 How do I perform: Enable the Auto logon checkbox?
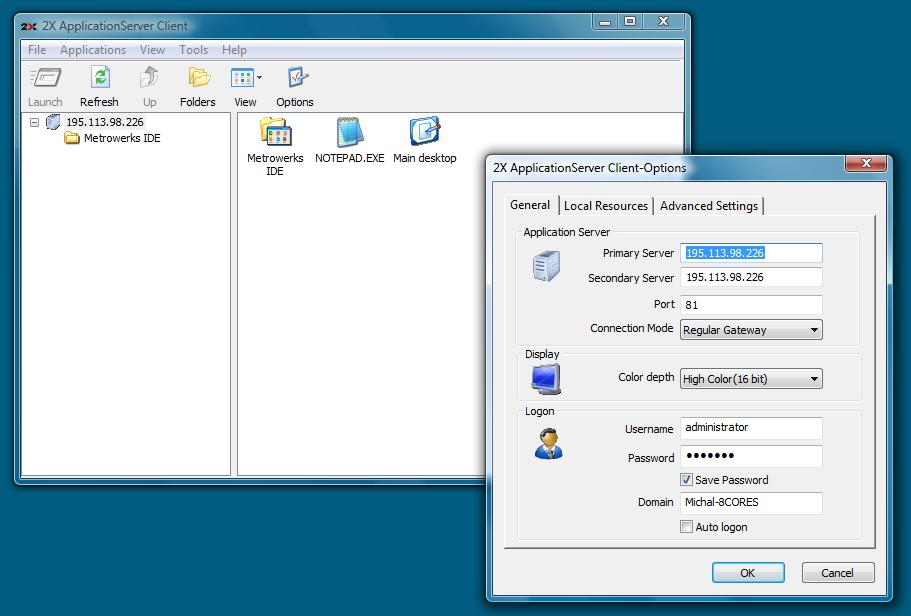tap(686, 527)
